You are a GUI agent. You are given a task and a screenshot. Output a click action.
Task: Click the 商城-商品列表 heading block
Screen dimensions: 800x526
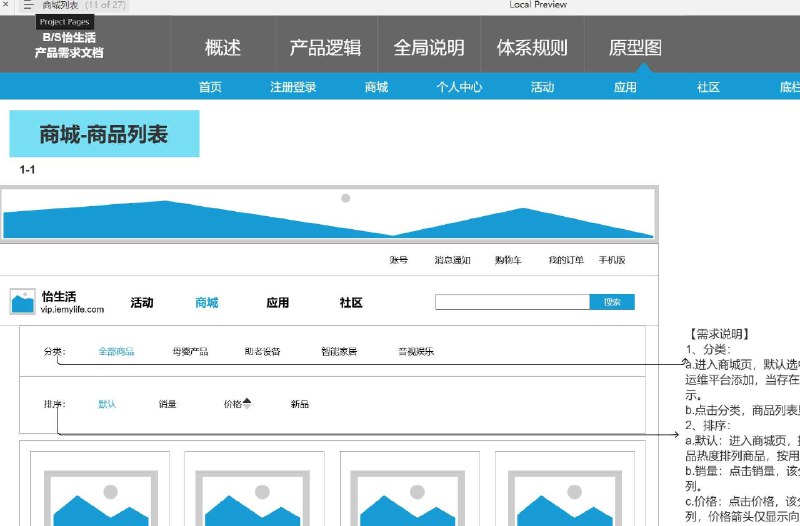(x=104, y=134)
